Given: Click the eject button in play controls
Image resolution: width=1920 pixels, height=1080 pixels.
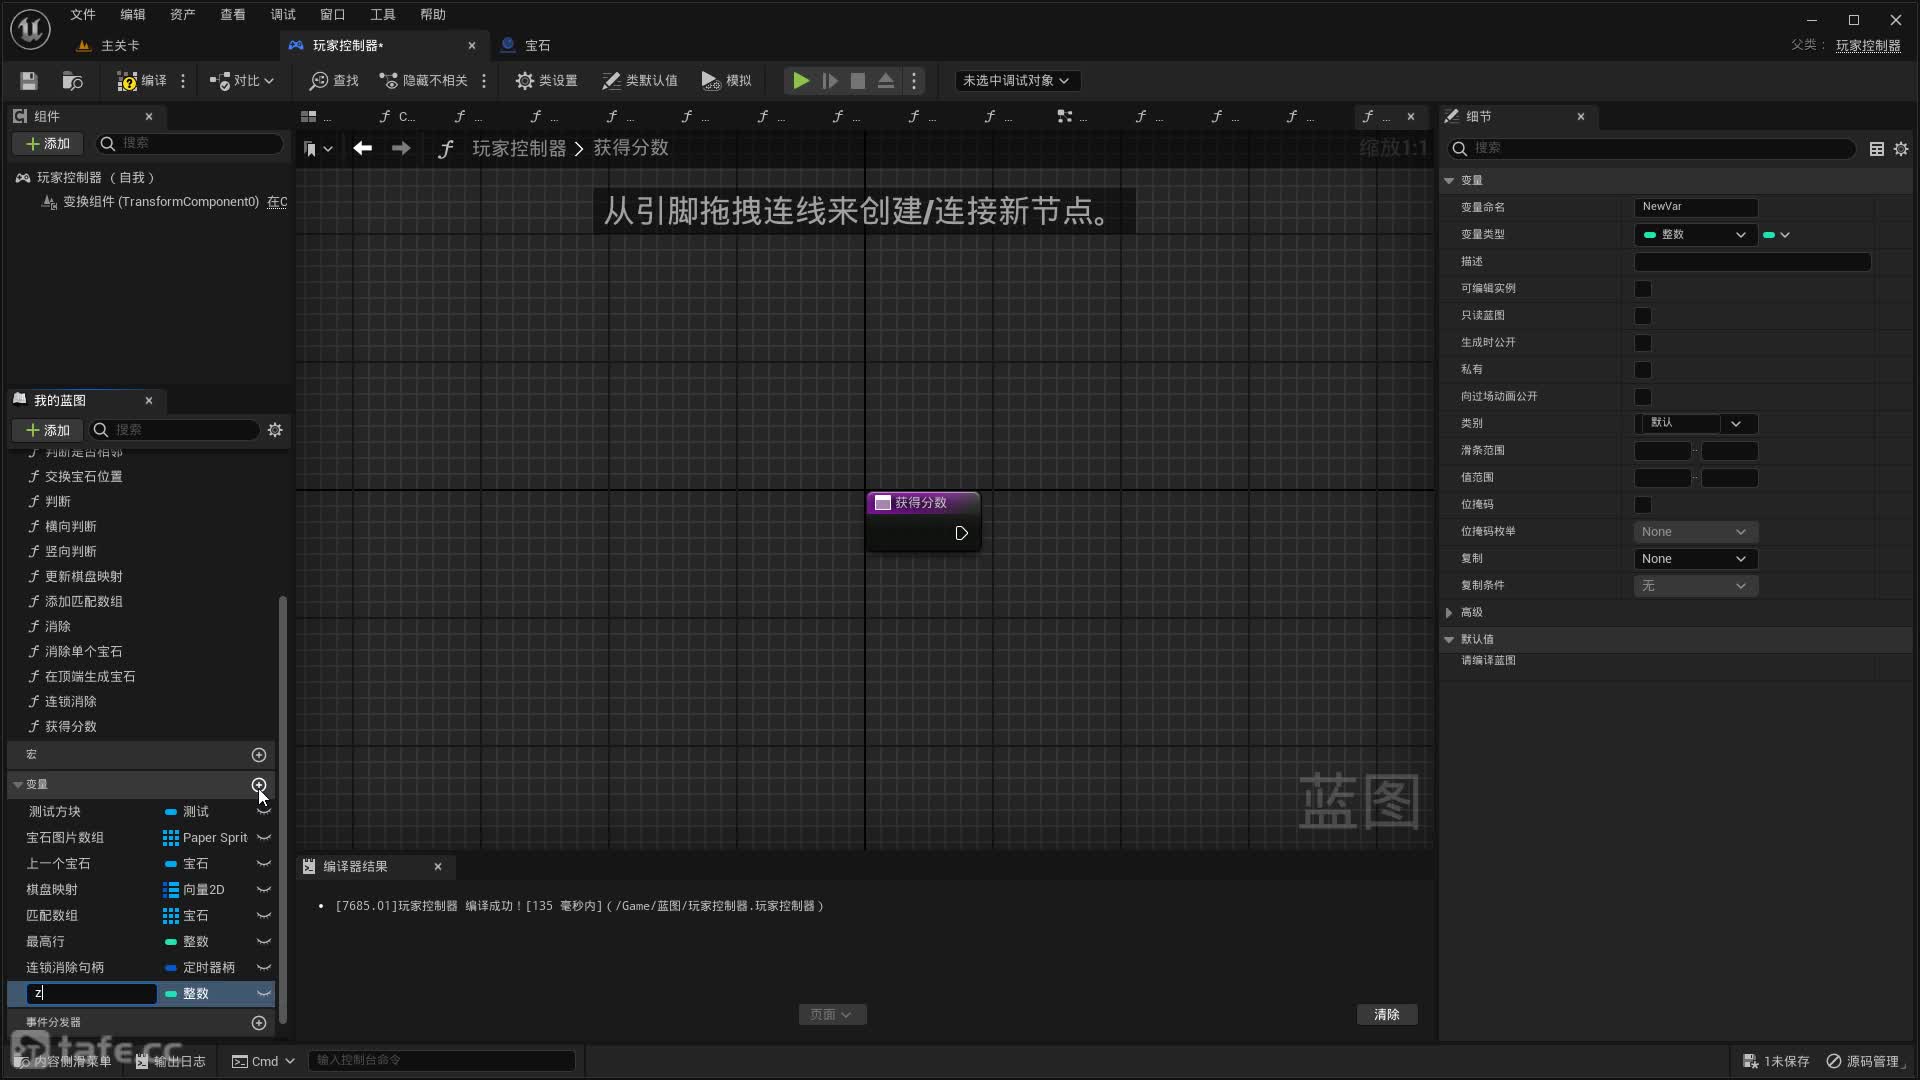Looking at the screenshot, I should 886,81.
